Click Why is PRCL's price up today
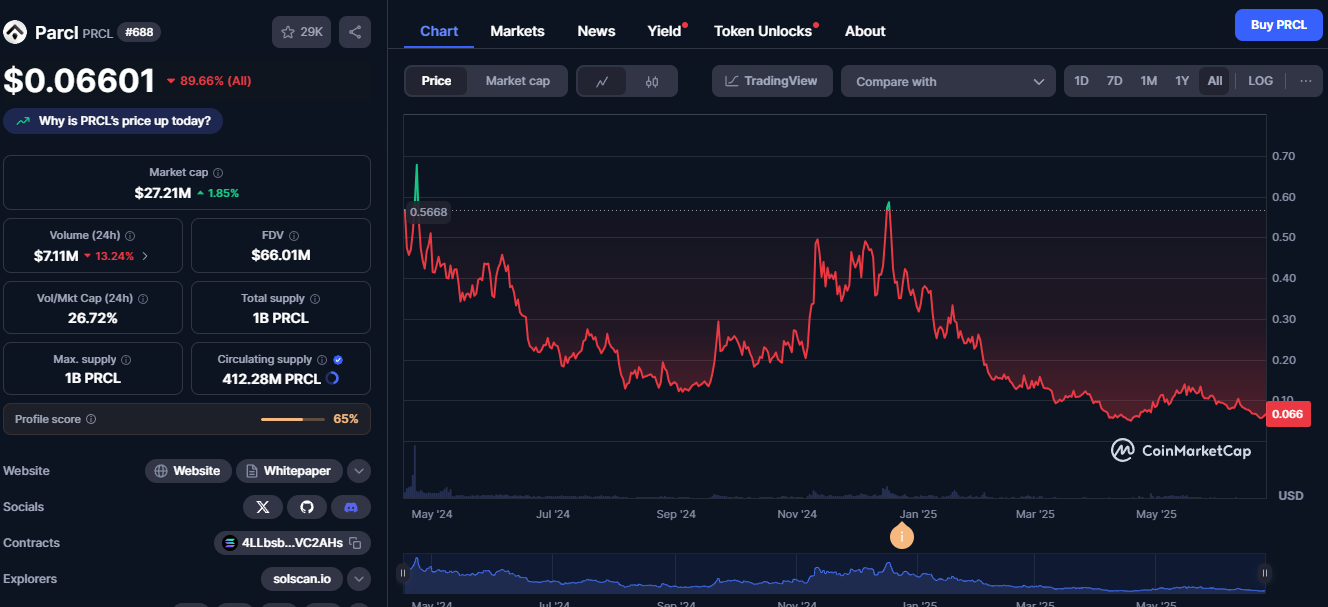 pos(113,121)
